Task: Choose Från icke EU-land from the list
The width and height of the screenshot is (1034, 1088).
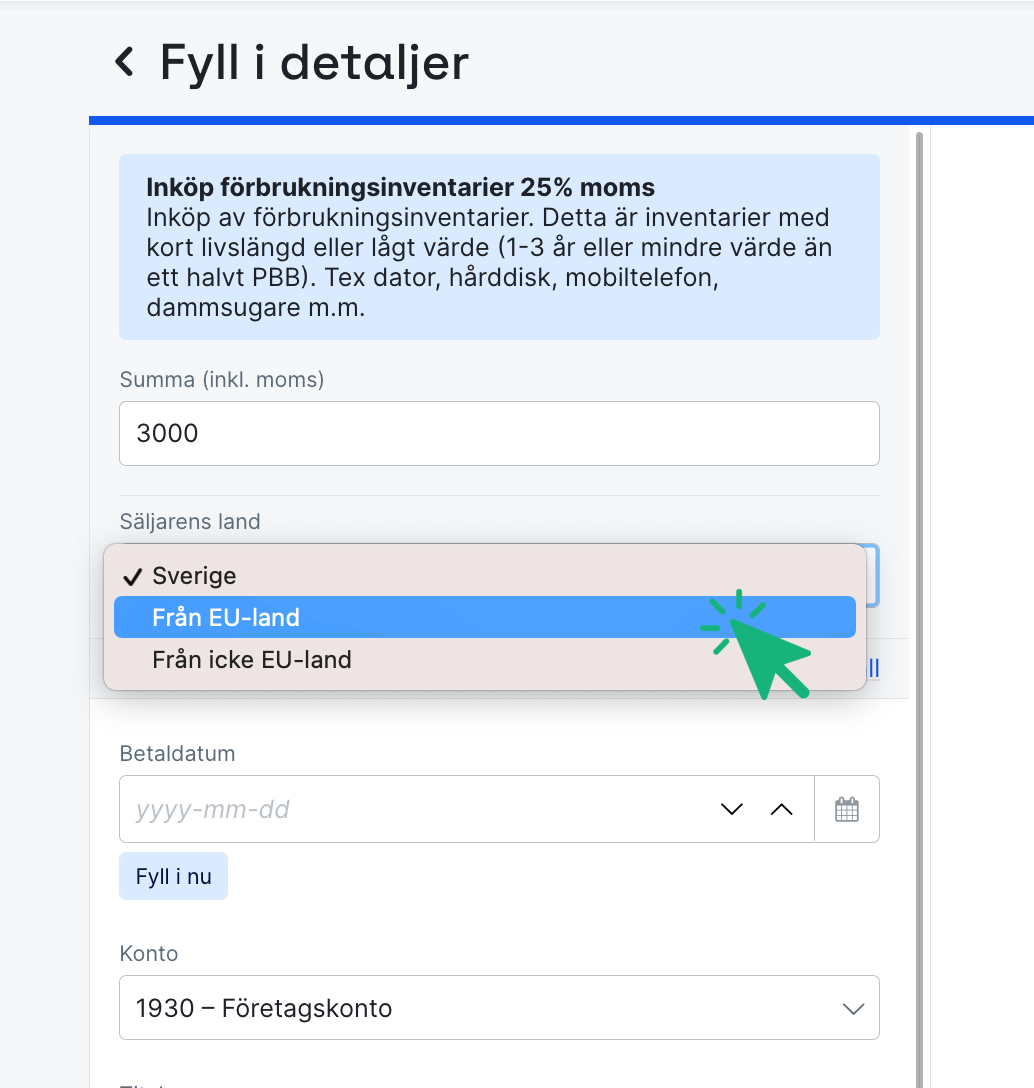Action: point(300,659)
